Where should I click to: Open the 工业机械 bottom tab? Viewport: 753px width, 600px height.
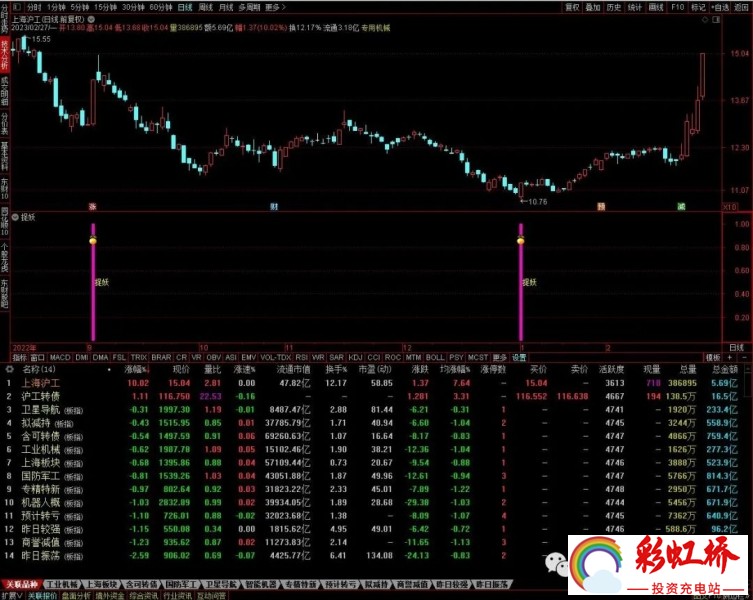63,585
